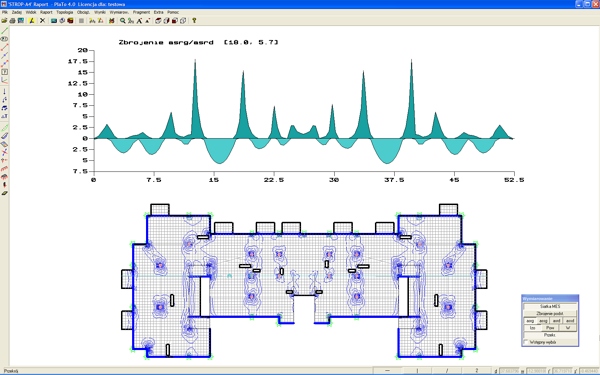The width and height of the screenshot is (600, 375).
Task: Open the Raport menu
Action: [46, 12]
